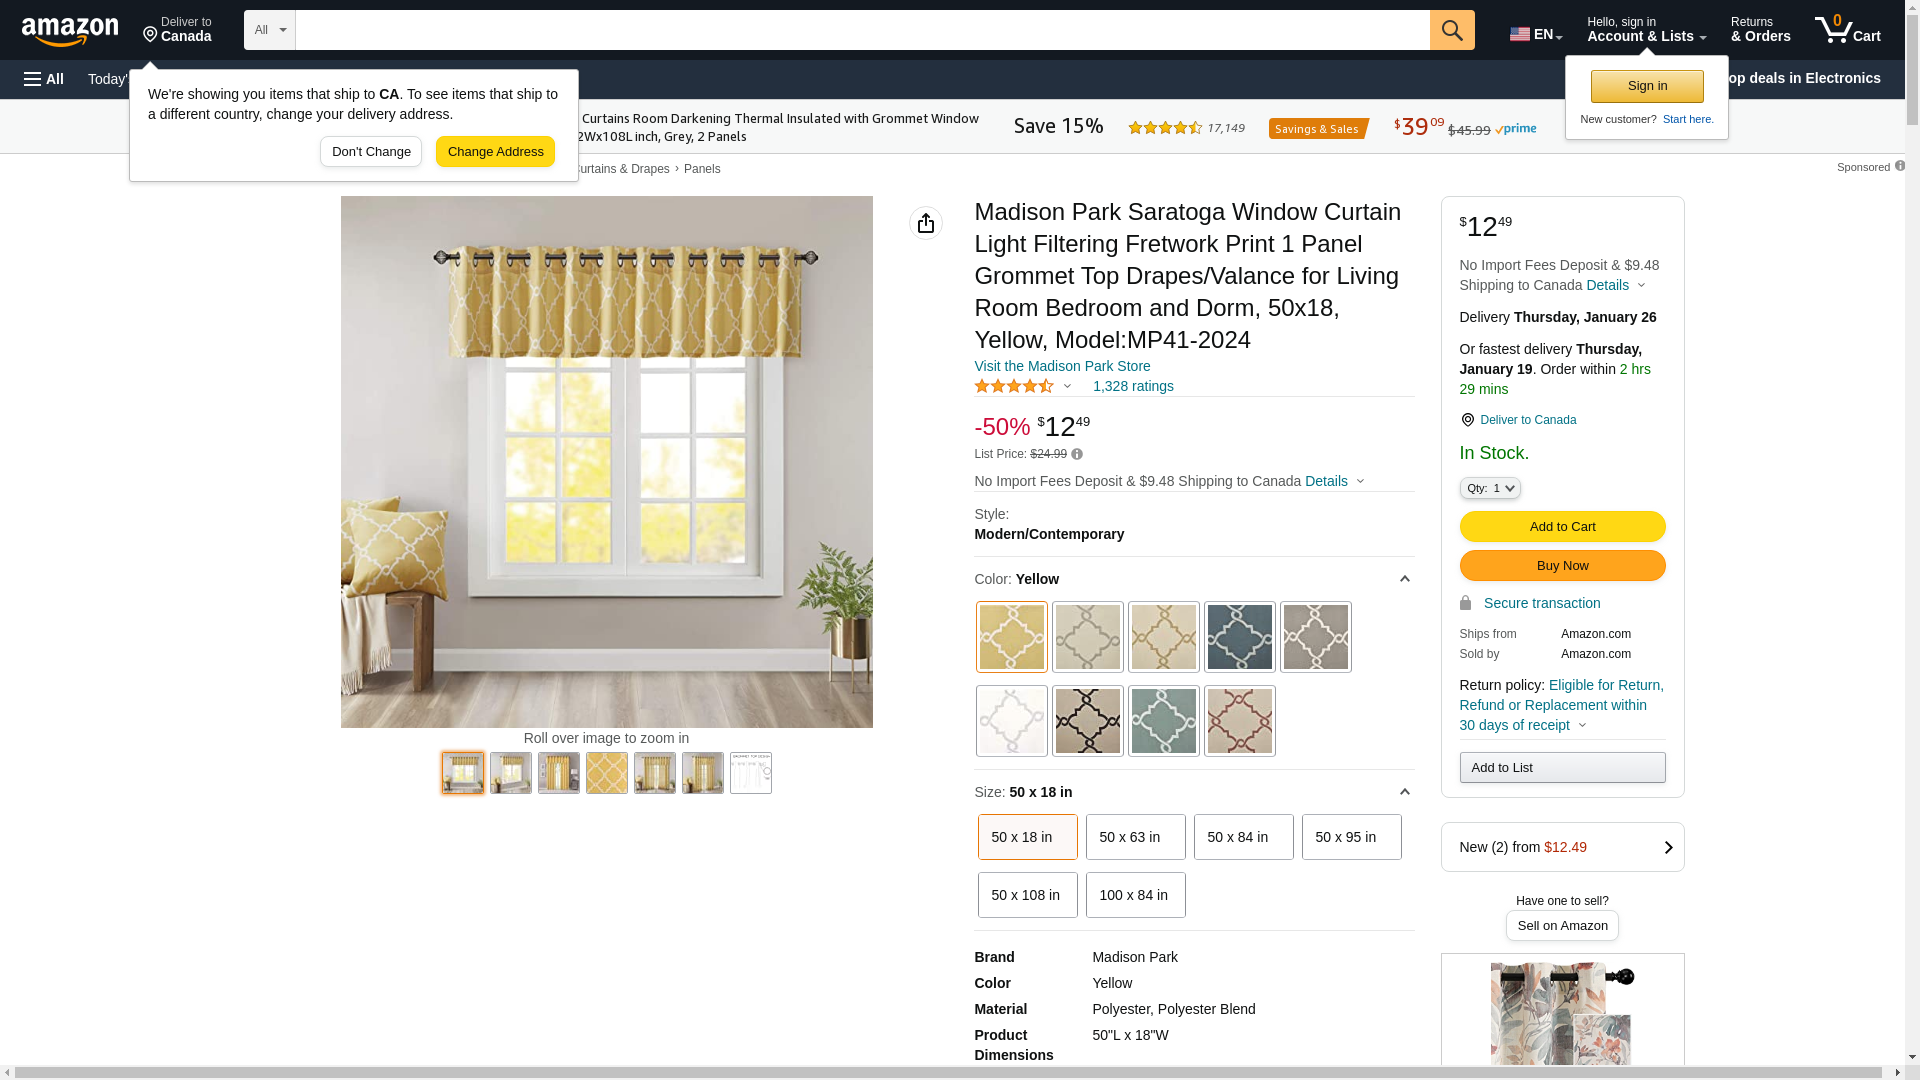The width and height of the screenshot is (1920, 1080).
Task: Click the fourth product thumbnail showing yellow pattern
Action: point(607,773)
